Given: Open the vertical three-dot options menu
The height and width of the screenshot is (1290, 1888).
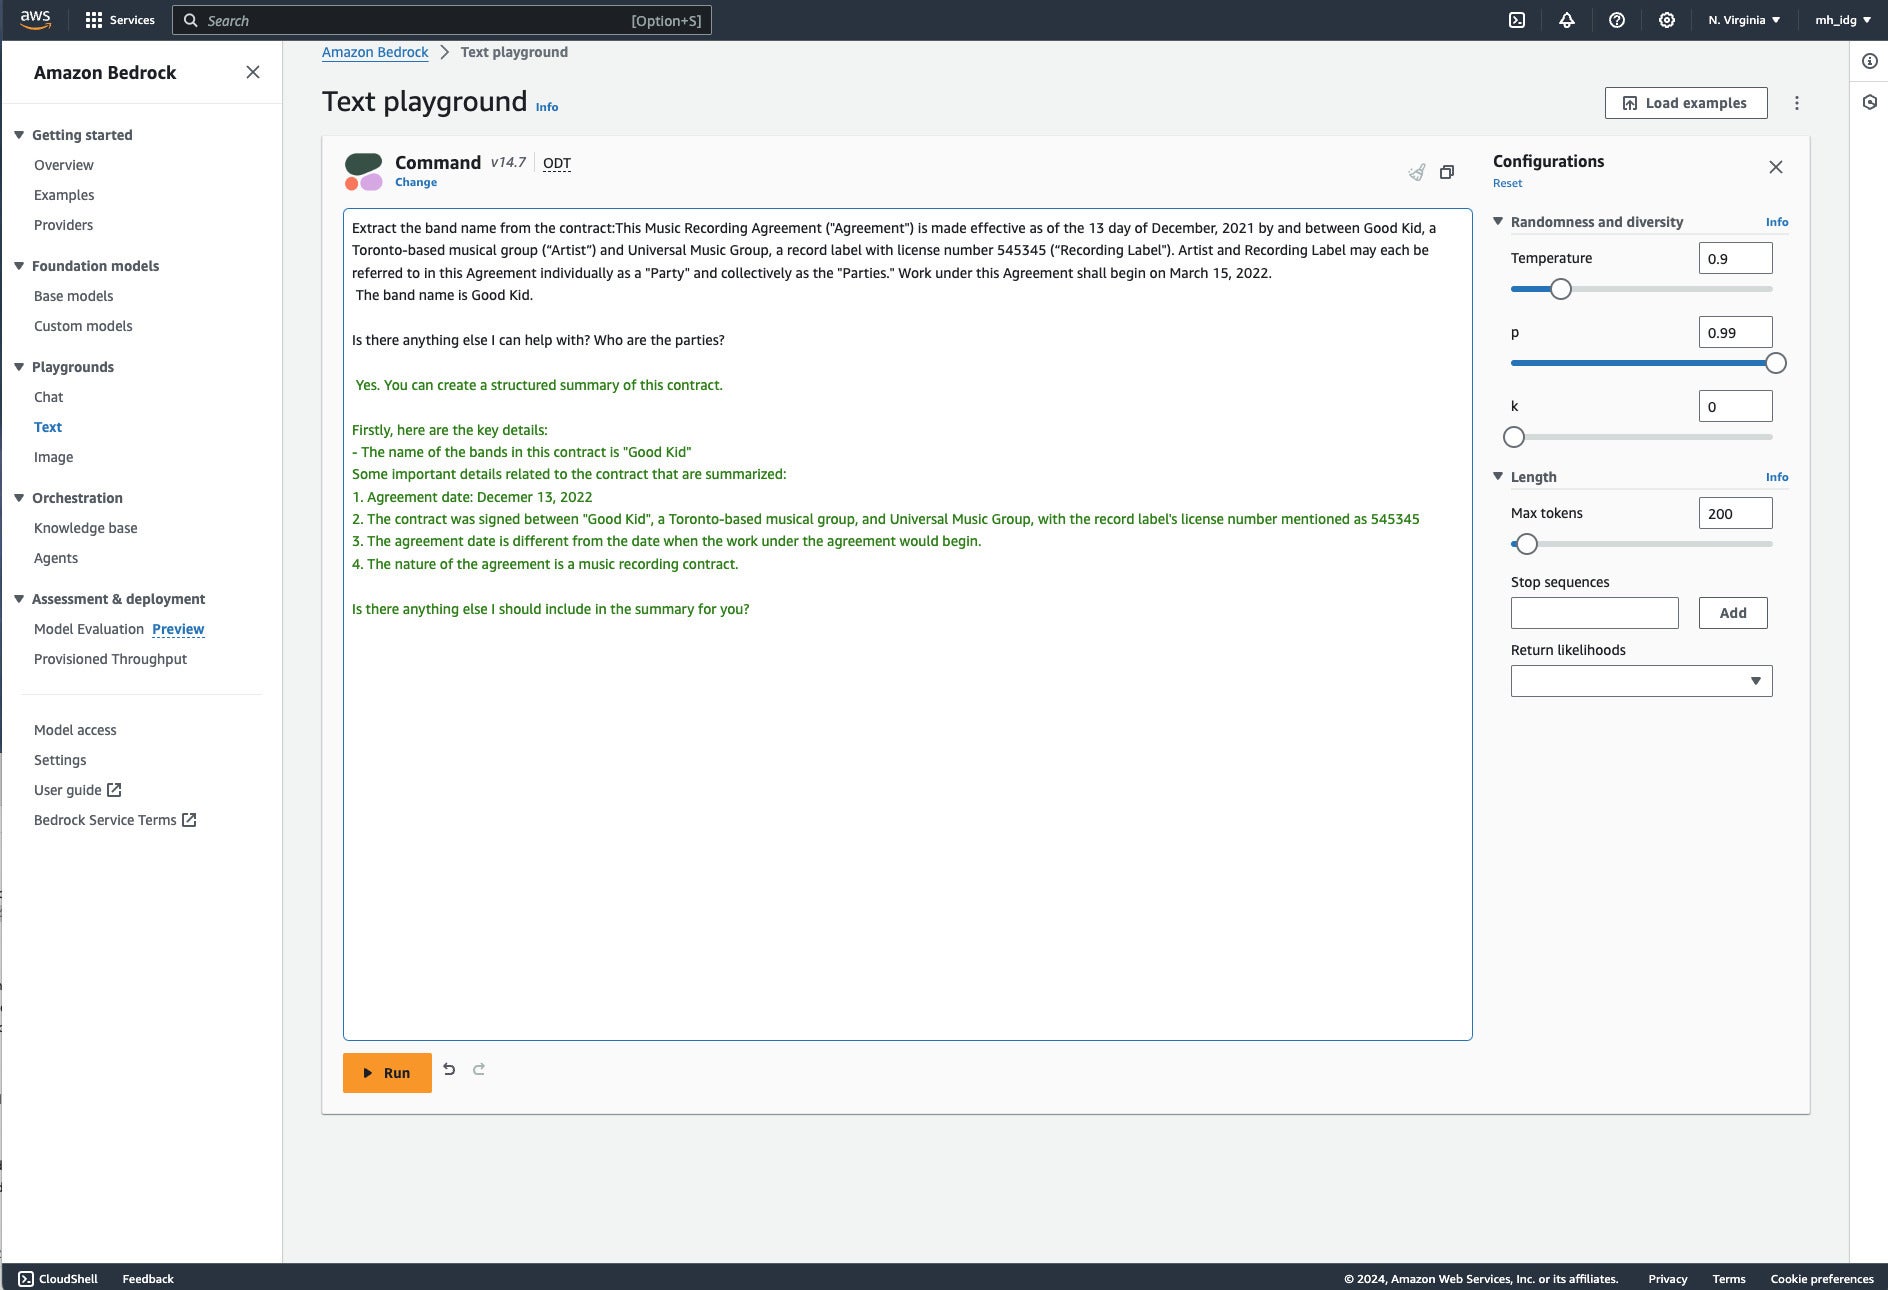Looking at the screenshot, I should pos(1797,103).
